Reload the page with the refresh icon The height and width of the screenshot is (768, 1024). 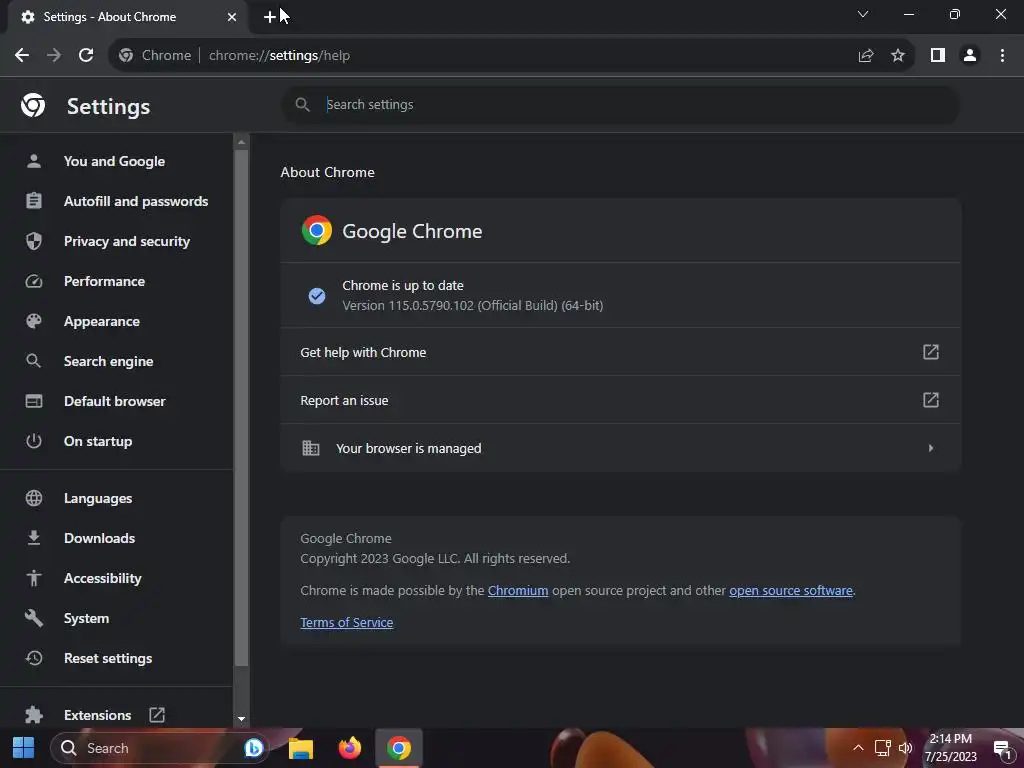click(86, 56)
